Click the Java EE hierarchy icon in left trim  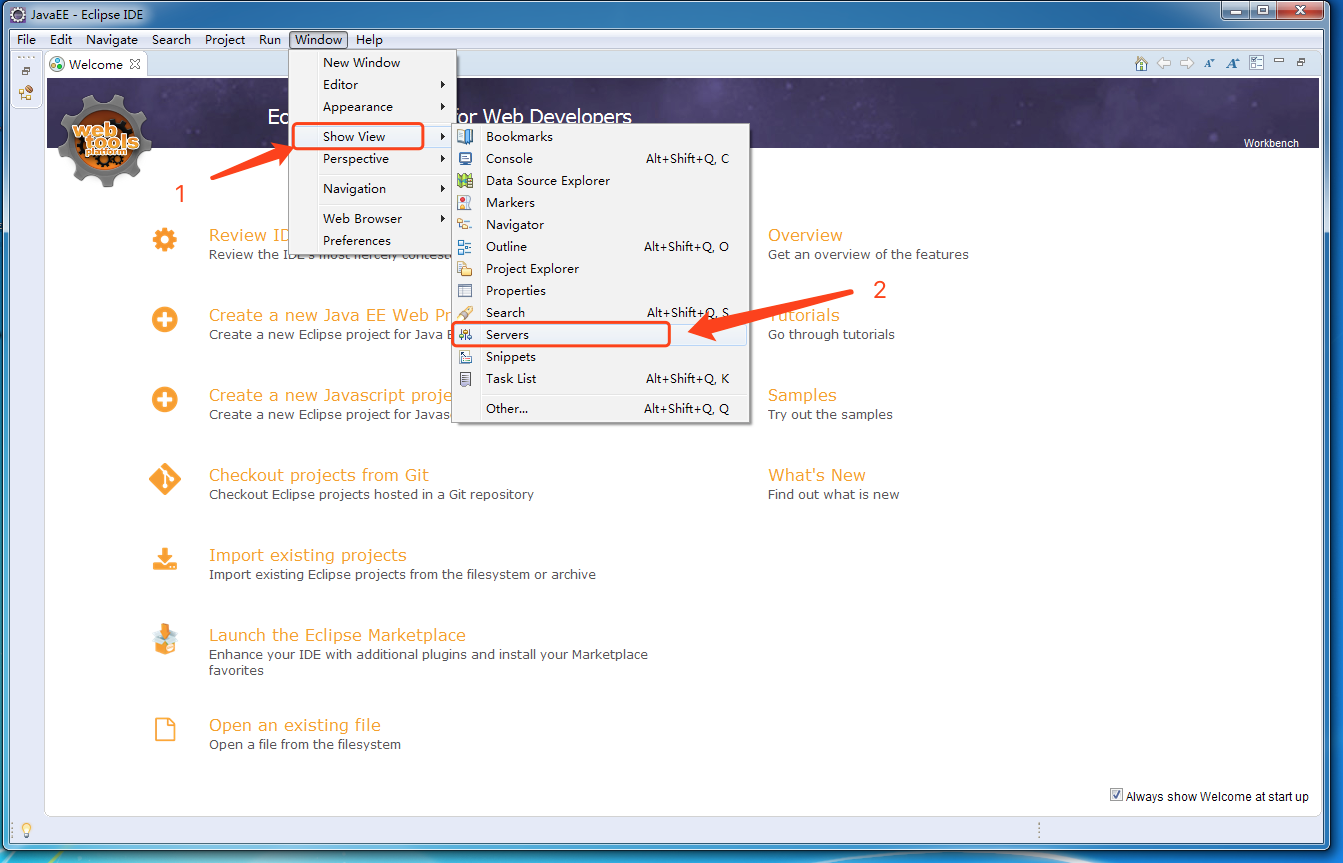coord(26,93)
